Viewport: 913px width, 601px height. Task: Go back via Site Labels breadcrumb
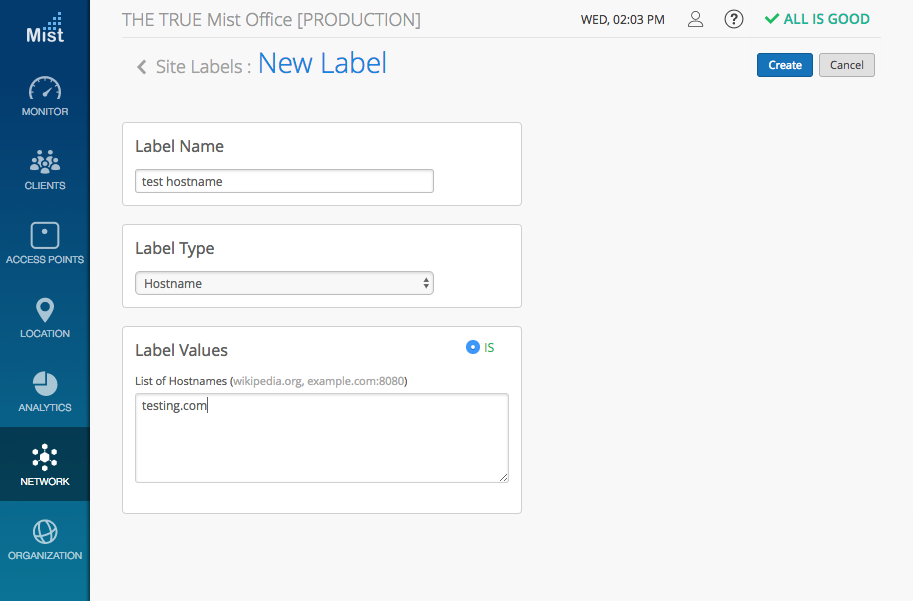(203, 67)
